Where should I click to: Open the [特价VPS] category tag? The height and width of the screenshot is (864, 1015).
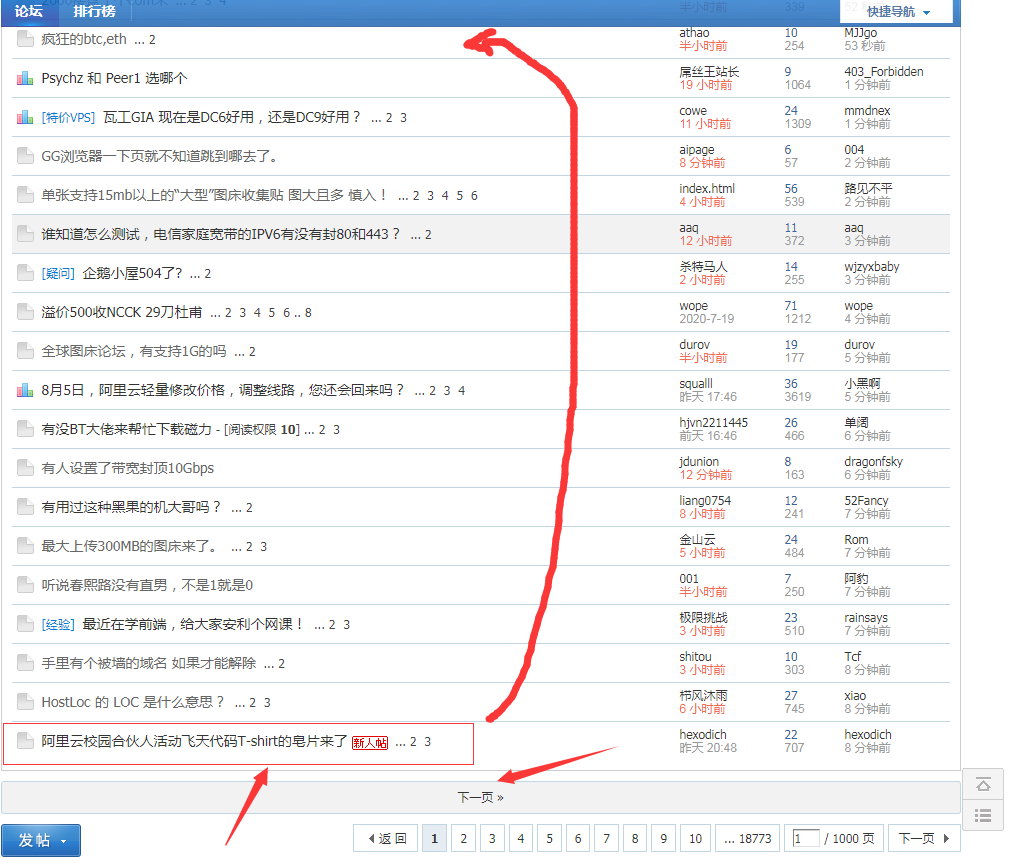pos(68,117)
